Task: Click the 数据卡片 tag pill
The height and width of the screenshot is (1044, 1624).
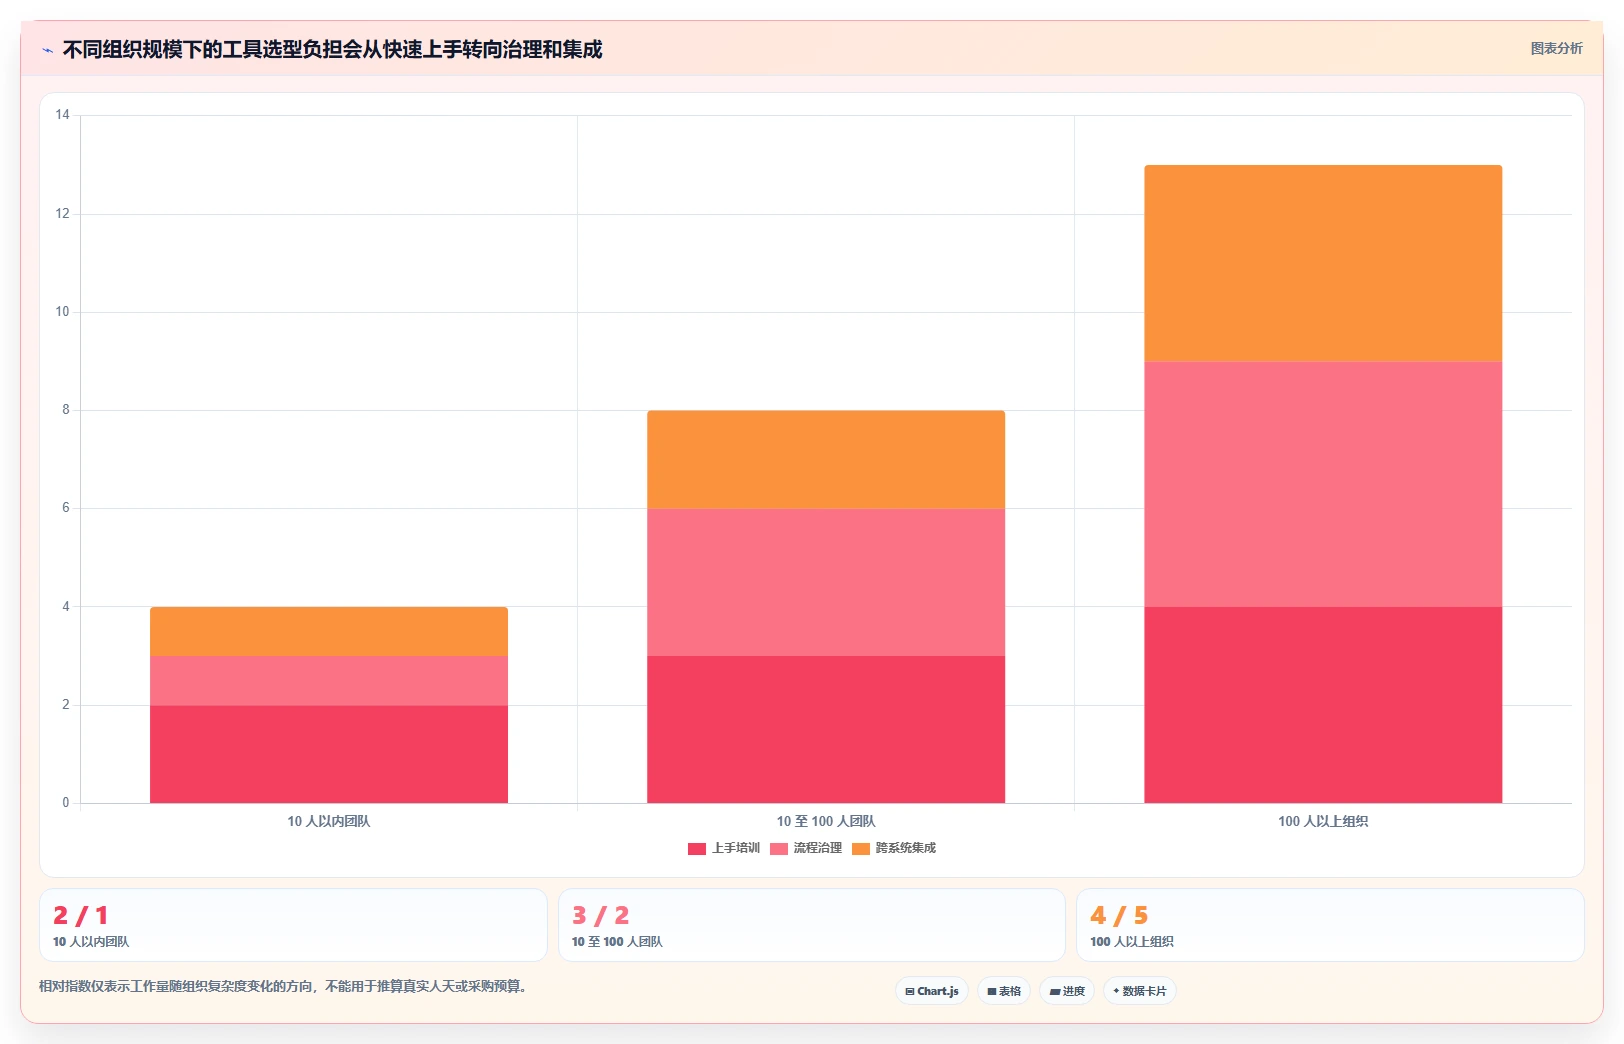Action: coord(1140,991)
